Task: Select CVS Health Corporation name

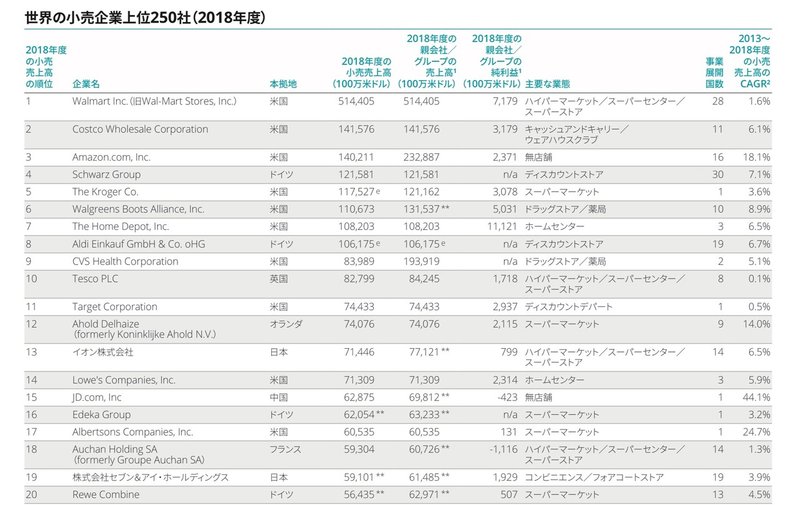Action: coord(125,261)
